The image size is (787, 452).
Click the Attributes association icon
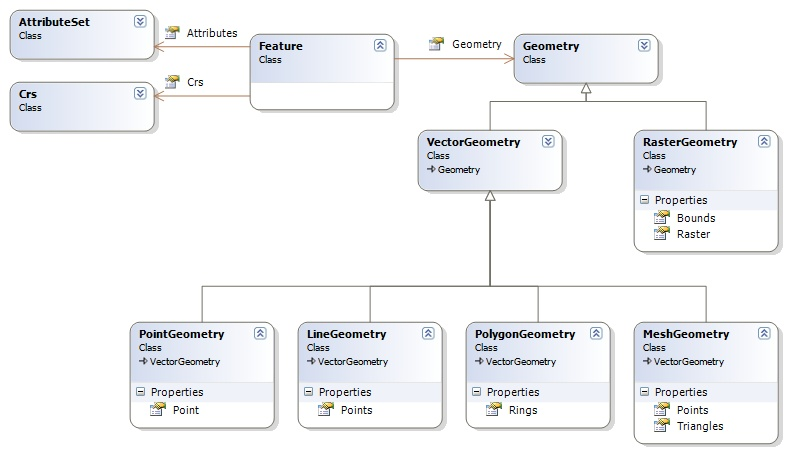(x=172, y=33)
